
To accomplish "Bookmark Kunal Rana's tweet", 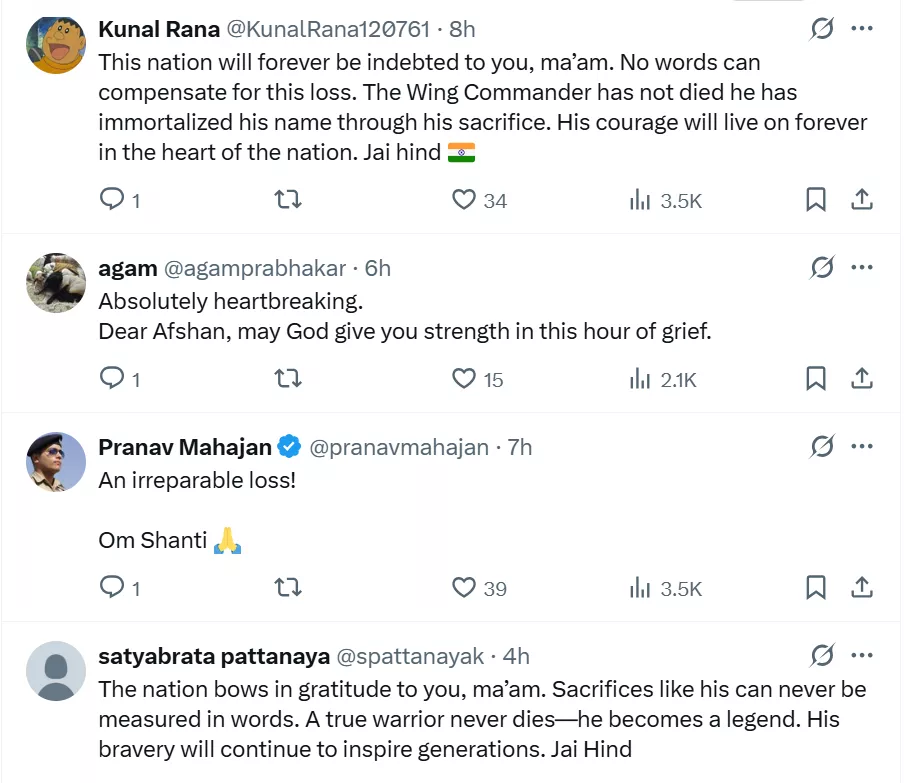I will click(816, 200).
